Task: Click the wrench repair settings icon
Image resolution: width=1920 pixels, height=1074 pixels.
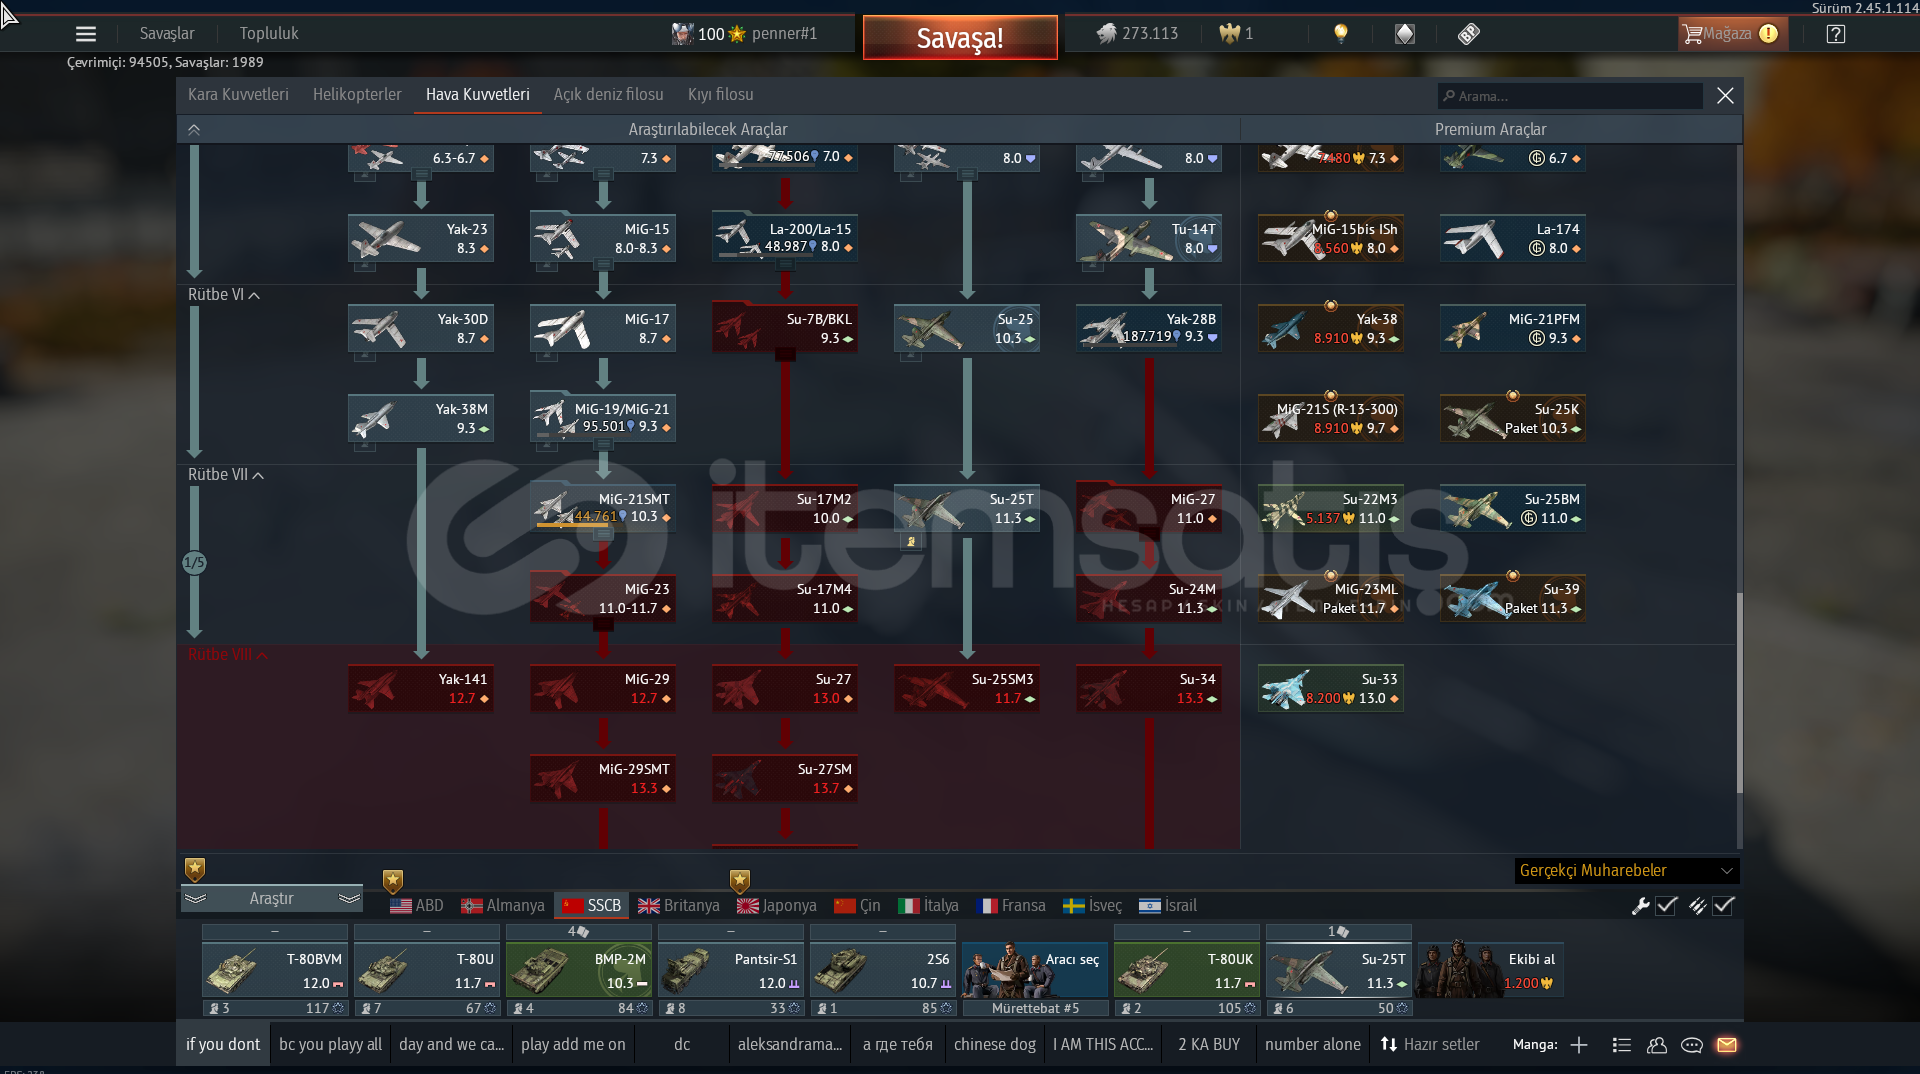Action: click(x=1640, y=906)
